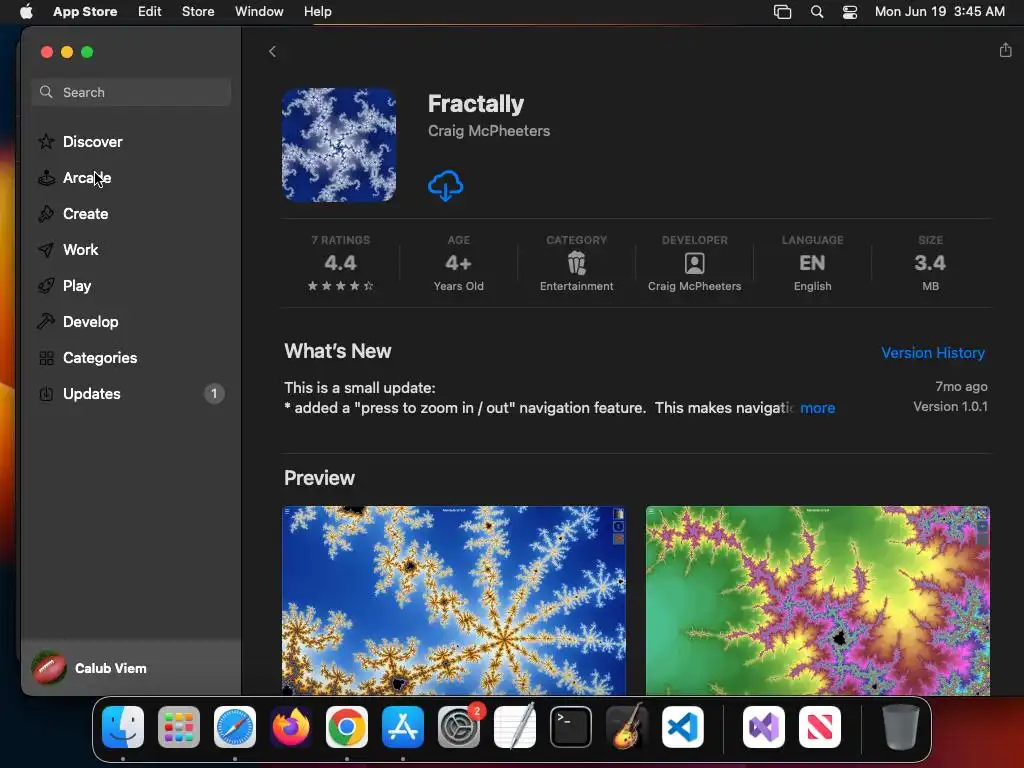The width and height of the screenshot is (1024, 768).
Task: Open Finder from the Dock
Action: coord(123,727)
